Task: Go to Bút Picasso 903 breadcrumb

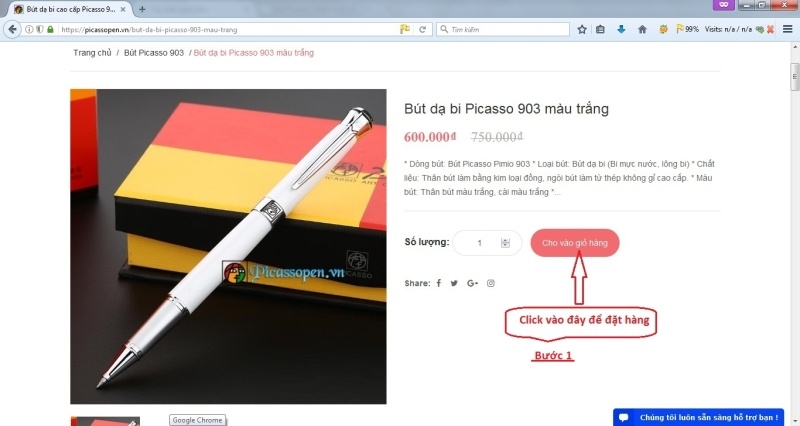Action: click(x=154, y=53)
